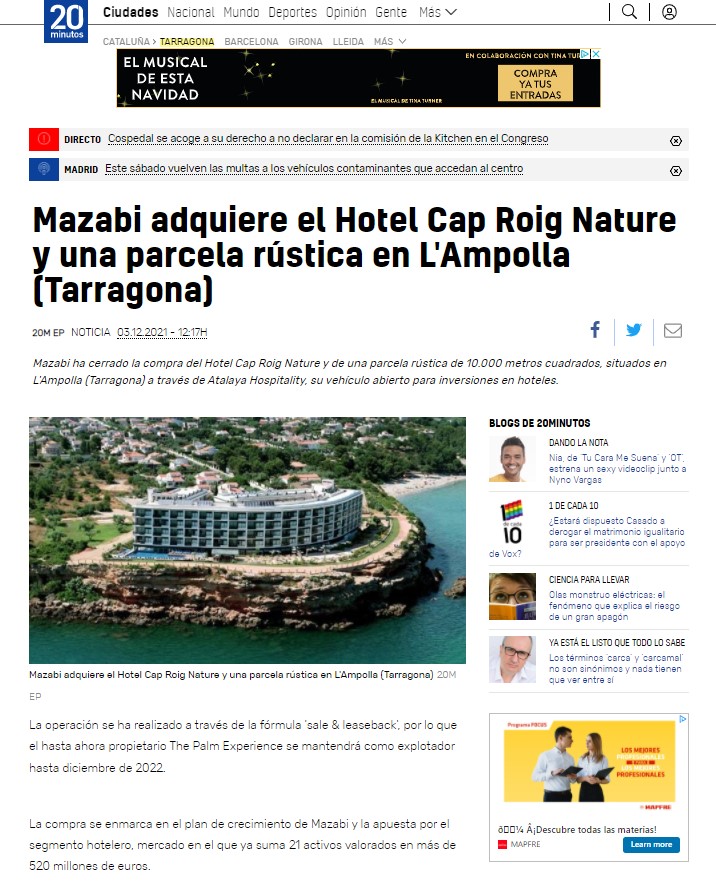Viewport: 716px width, 882px height.
Task: Click Learn more on Mapfre ad
Action: (651, 844)
